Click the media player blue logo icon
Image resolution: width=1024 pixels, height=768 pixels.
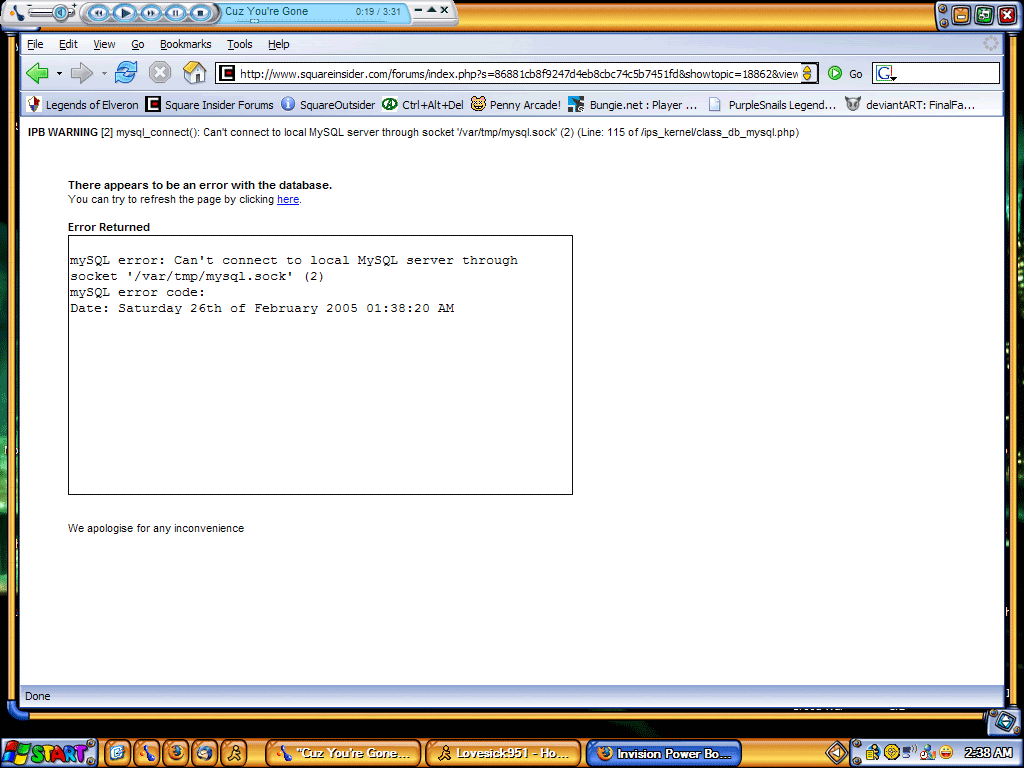tap(17, 12)
